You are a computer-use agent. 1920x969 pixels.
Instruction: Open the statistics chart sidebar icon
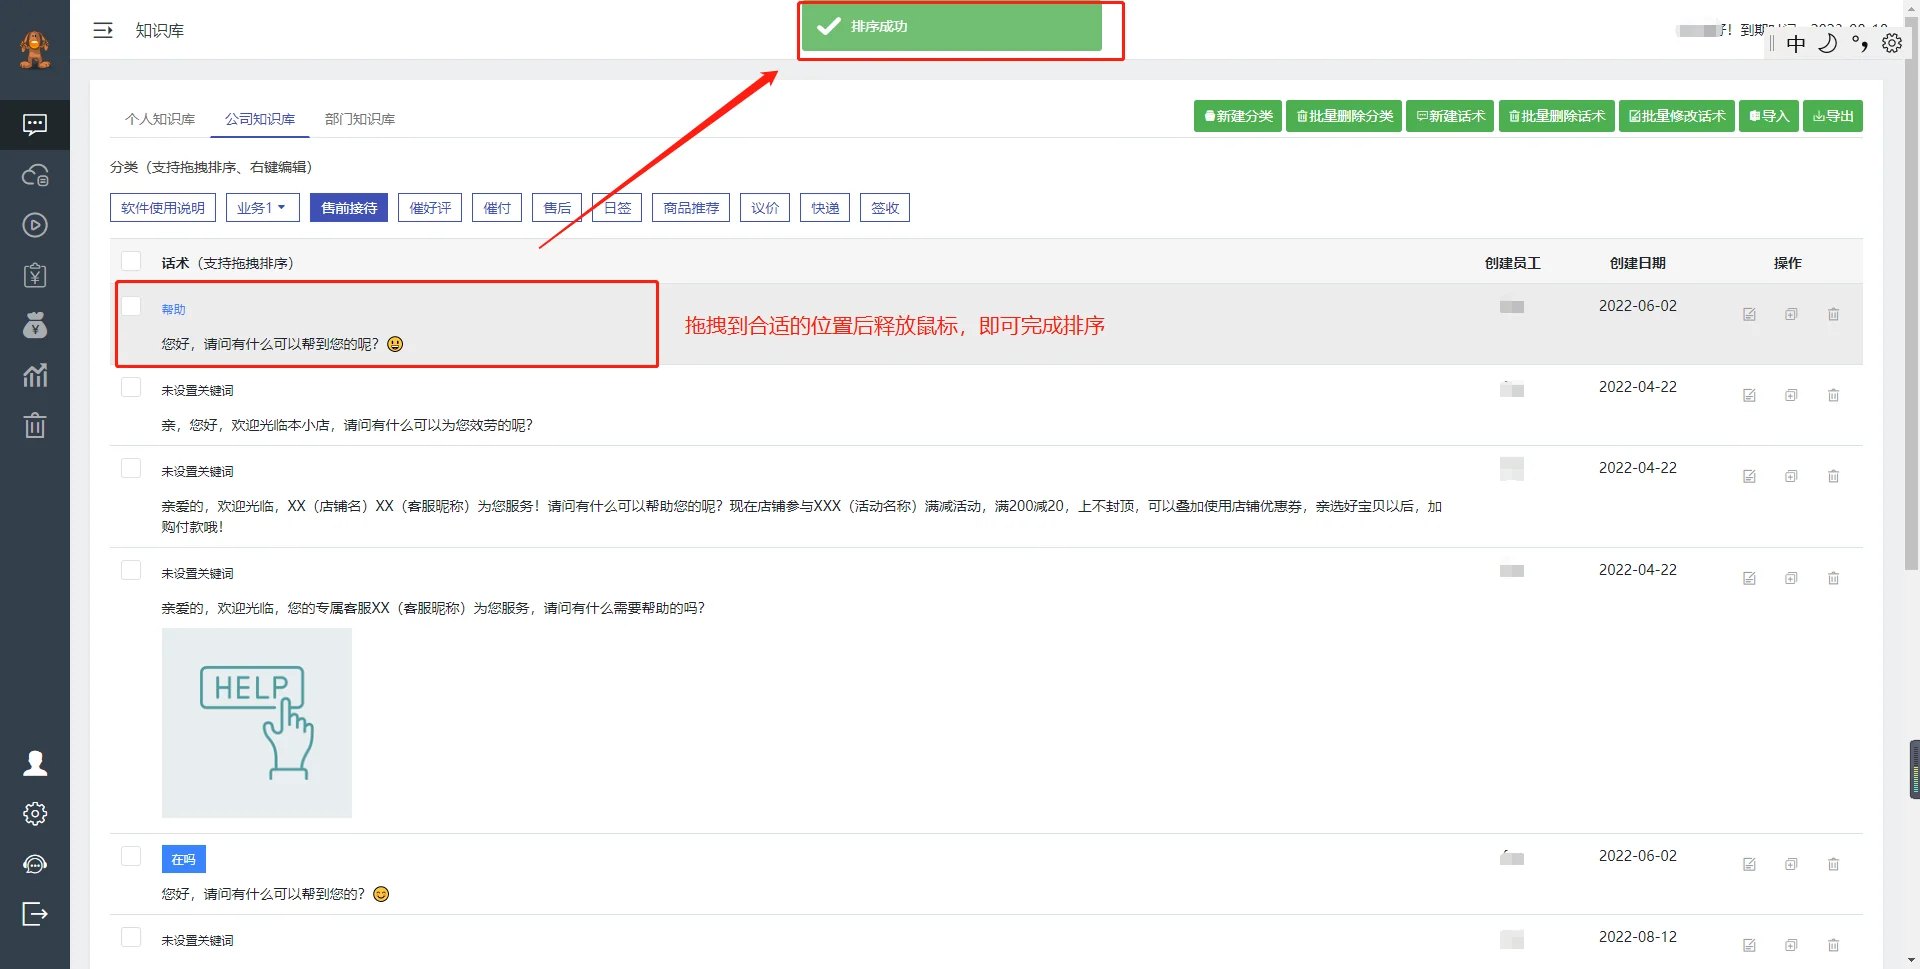[35, 375]
